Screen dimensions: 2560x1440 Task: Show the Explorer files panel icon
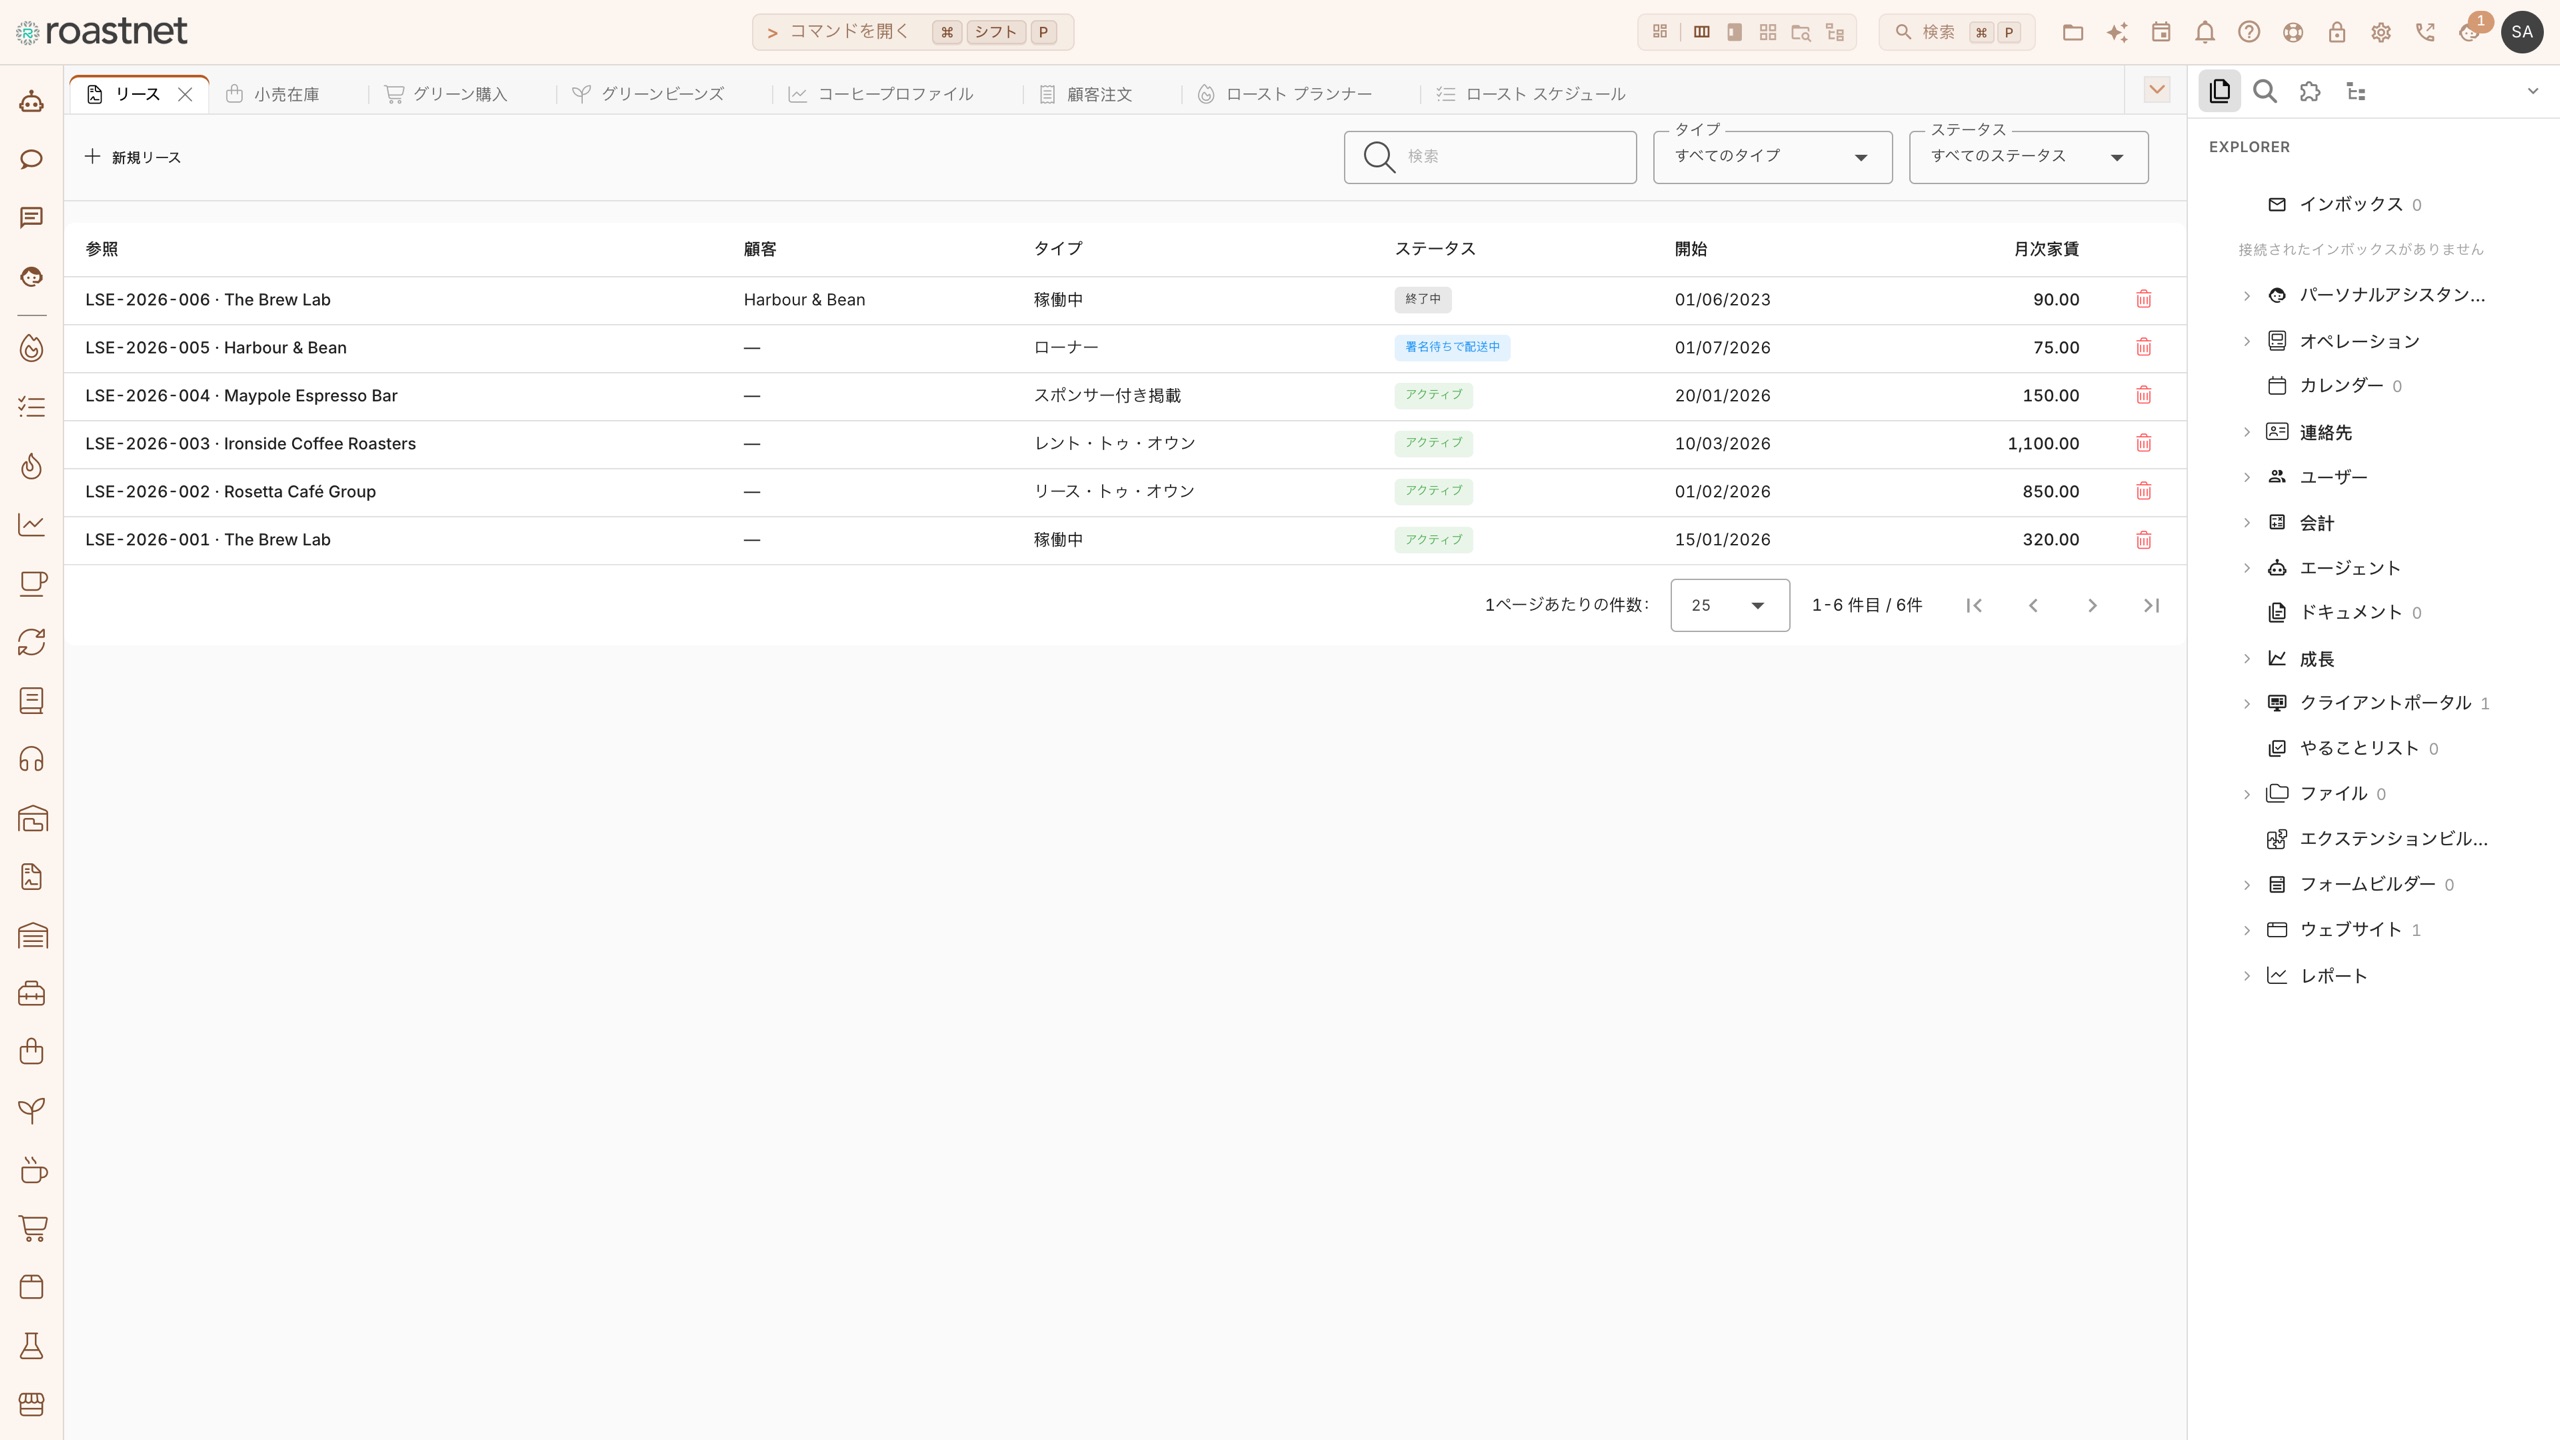click(2219, 91)
